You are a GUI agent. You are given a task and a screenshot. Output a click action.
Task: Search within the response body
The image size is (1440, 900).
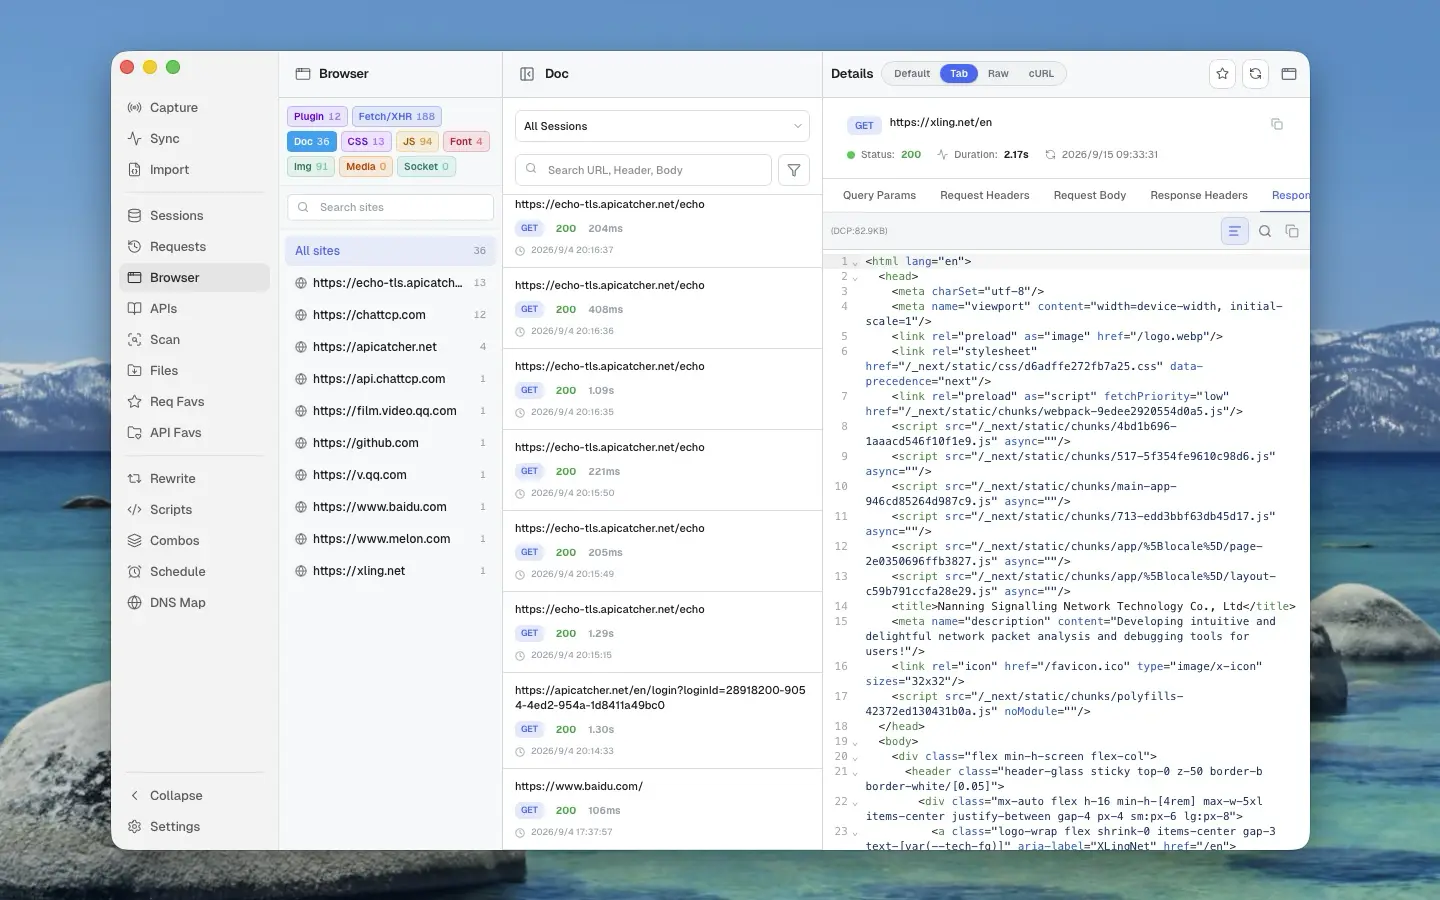(1265, 231)
